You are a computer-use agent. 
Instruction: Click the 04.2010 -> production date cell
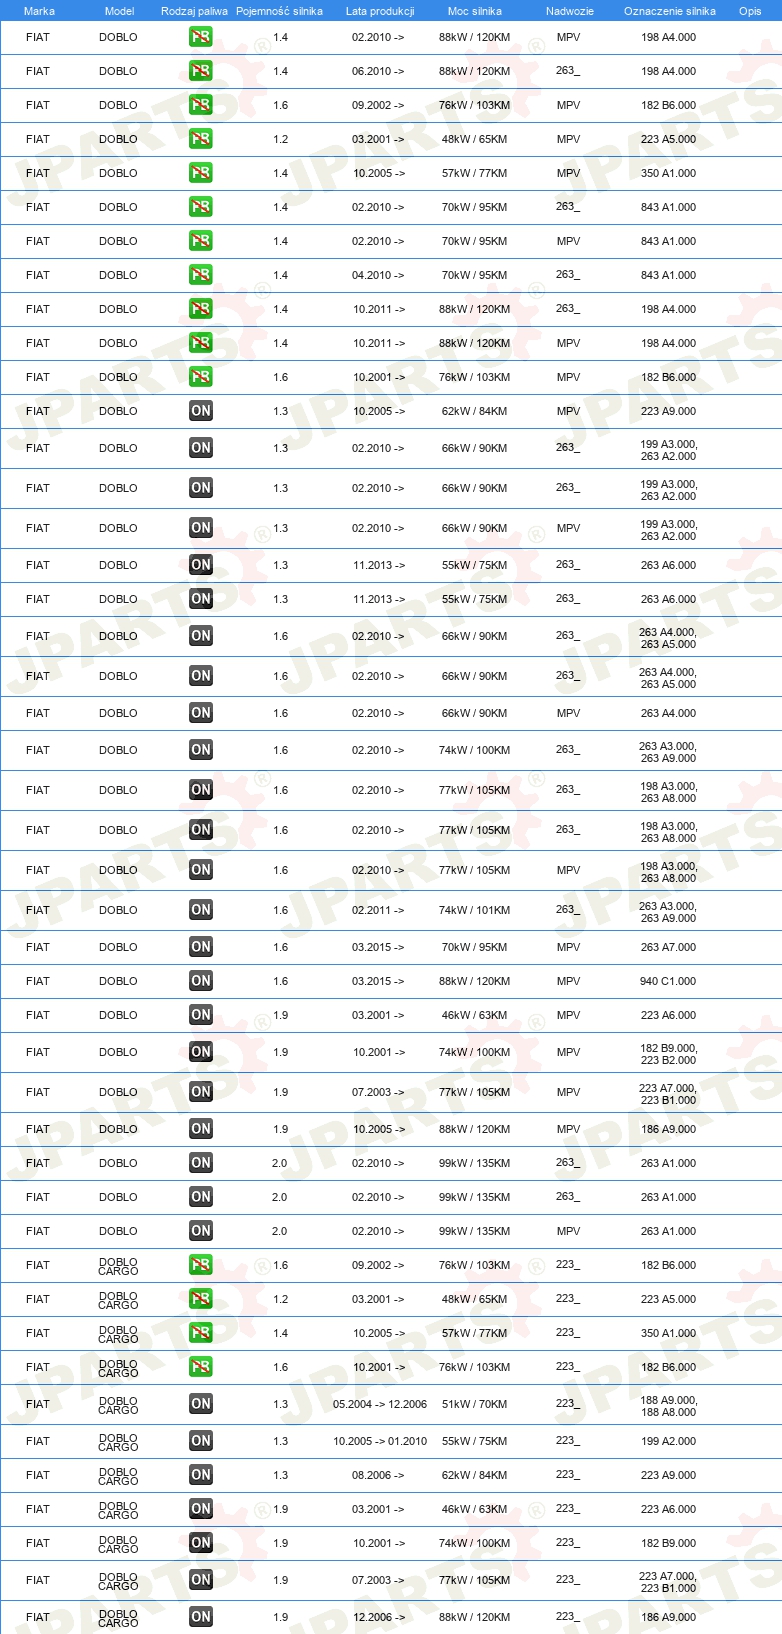pos(378,275)
